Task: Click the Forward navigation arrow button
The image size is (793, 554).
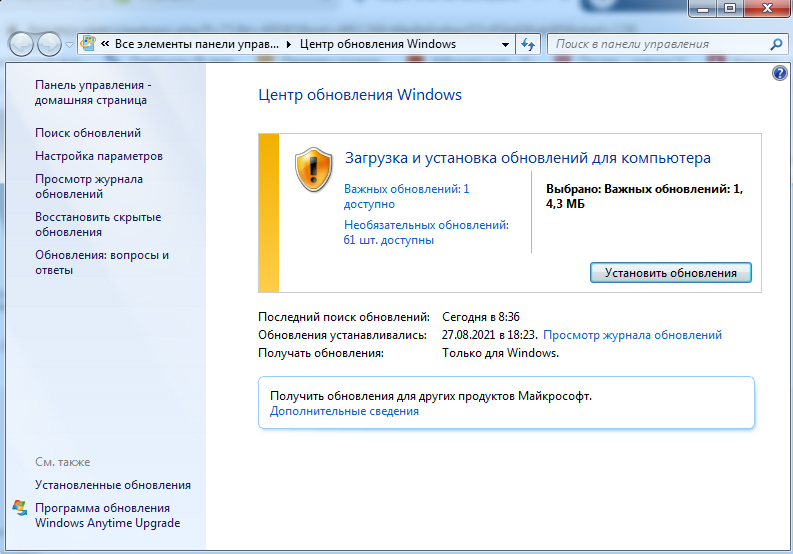Action: pos(49,44)
